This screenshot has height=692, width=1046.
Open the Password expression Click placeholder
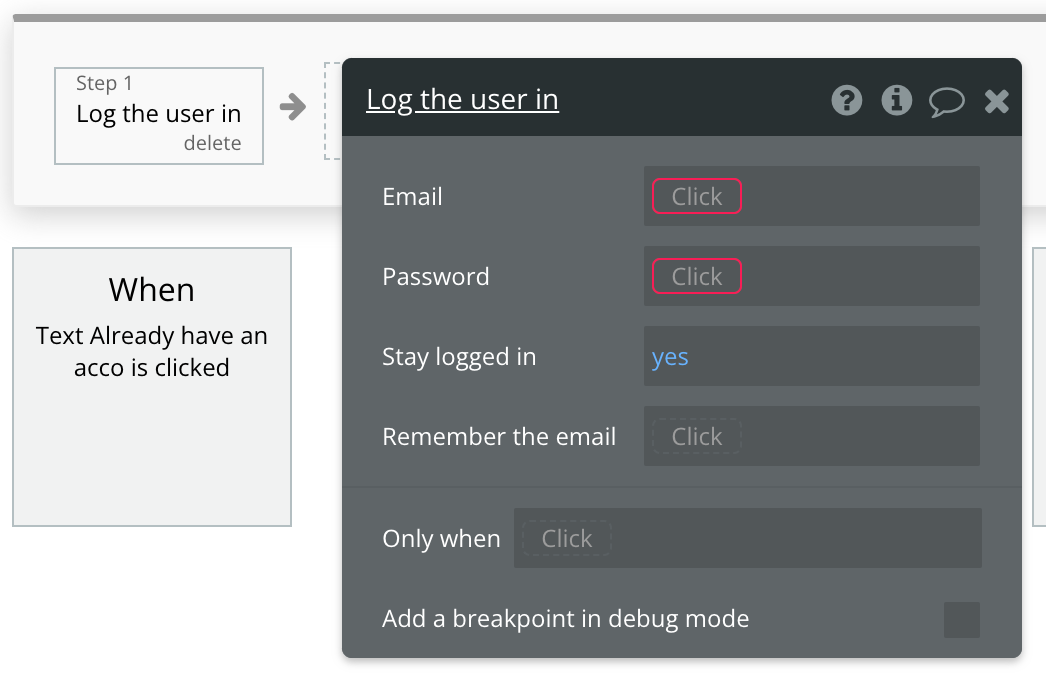click(696, 276)
